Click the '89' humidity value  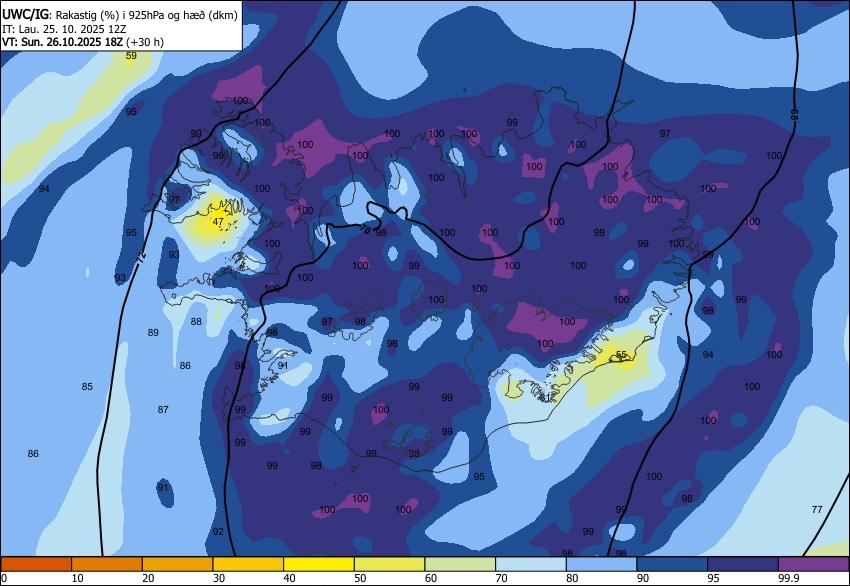coord(153,332)
